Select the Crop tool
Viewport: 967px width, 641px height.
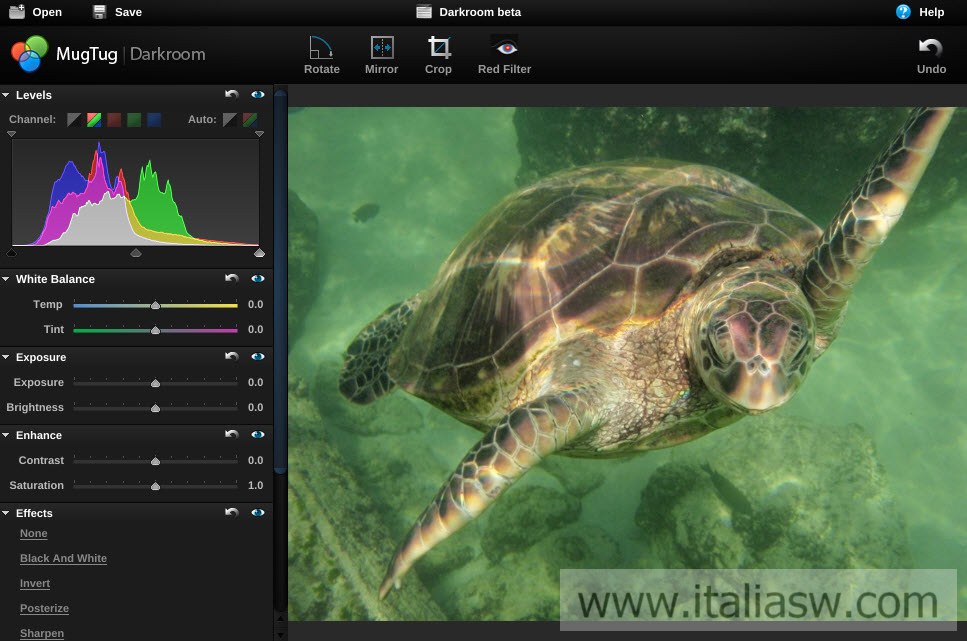438,55
